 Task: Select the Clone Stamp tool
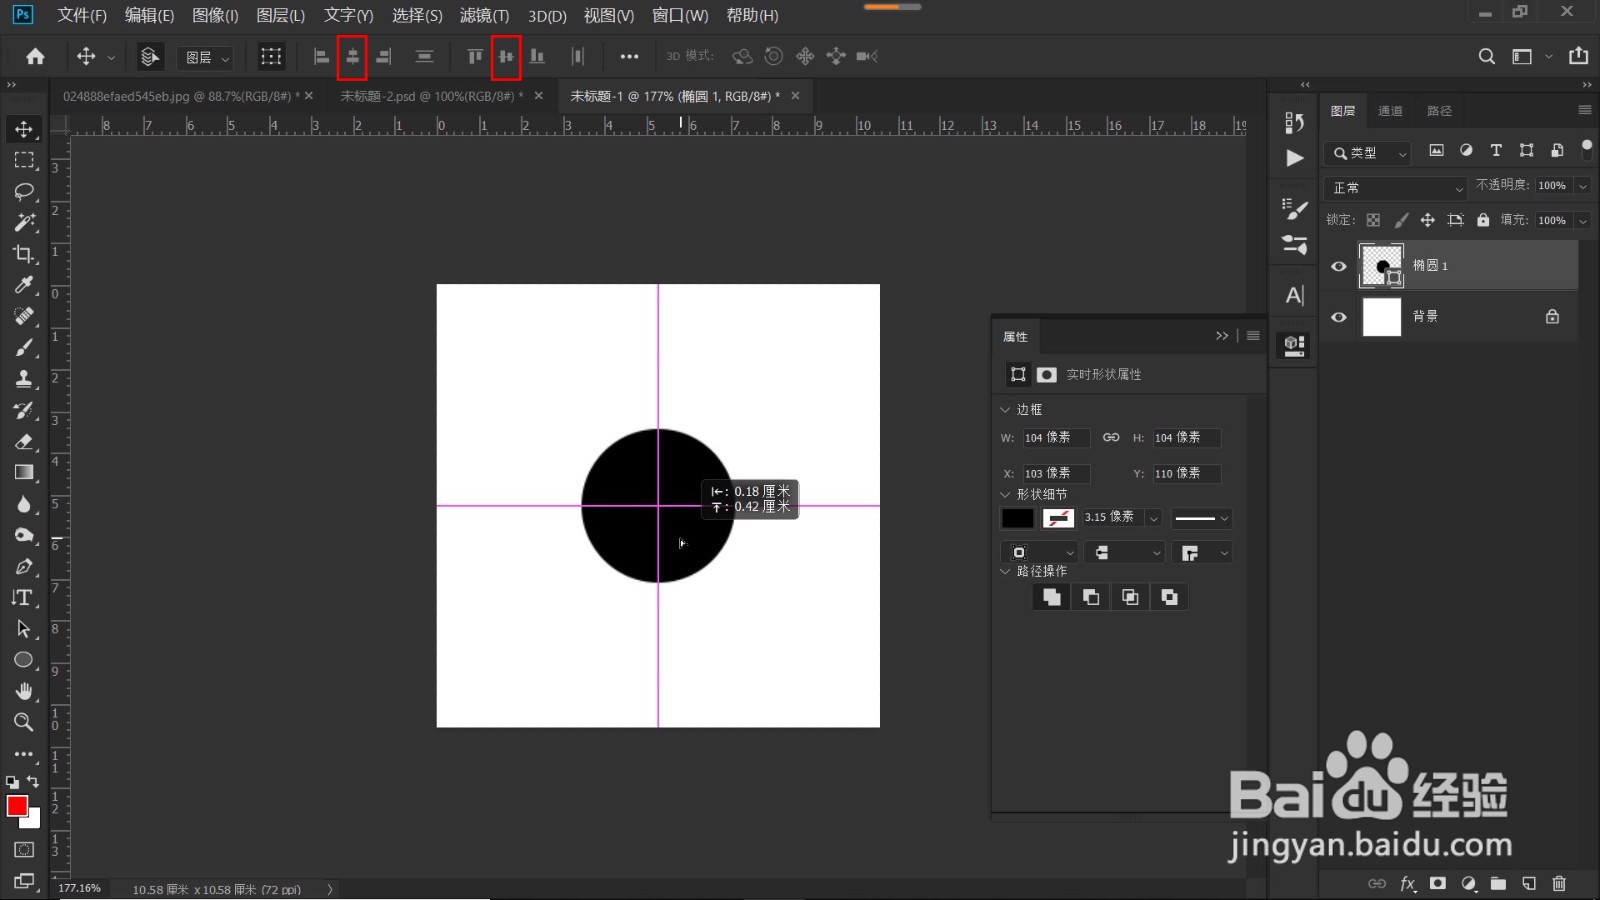(x=24, y=378)
